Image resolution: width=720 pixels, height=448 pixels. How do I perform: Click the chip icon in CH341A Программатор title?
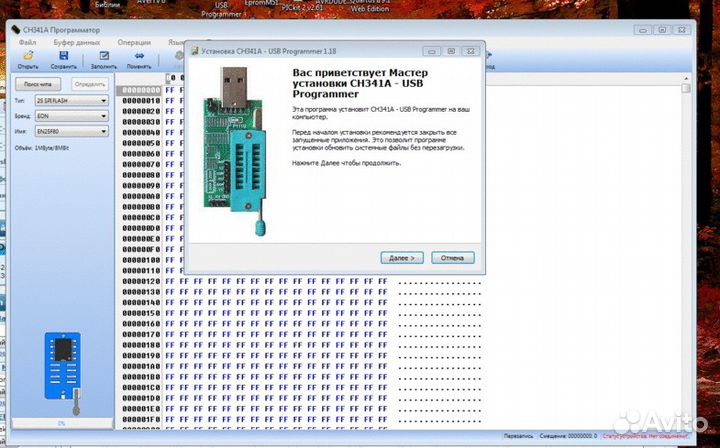click(16, 30)
